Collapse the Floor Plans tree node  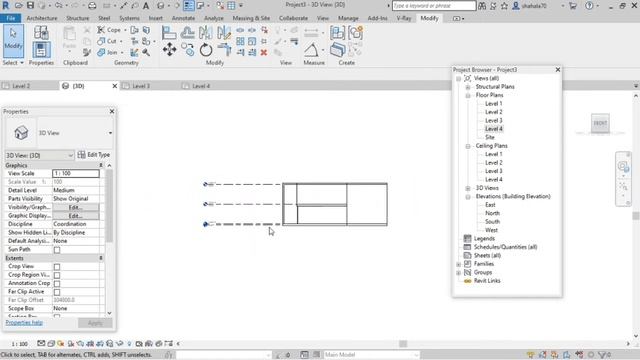468,95
